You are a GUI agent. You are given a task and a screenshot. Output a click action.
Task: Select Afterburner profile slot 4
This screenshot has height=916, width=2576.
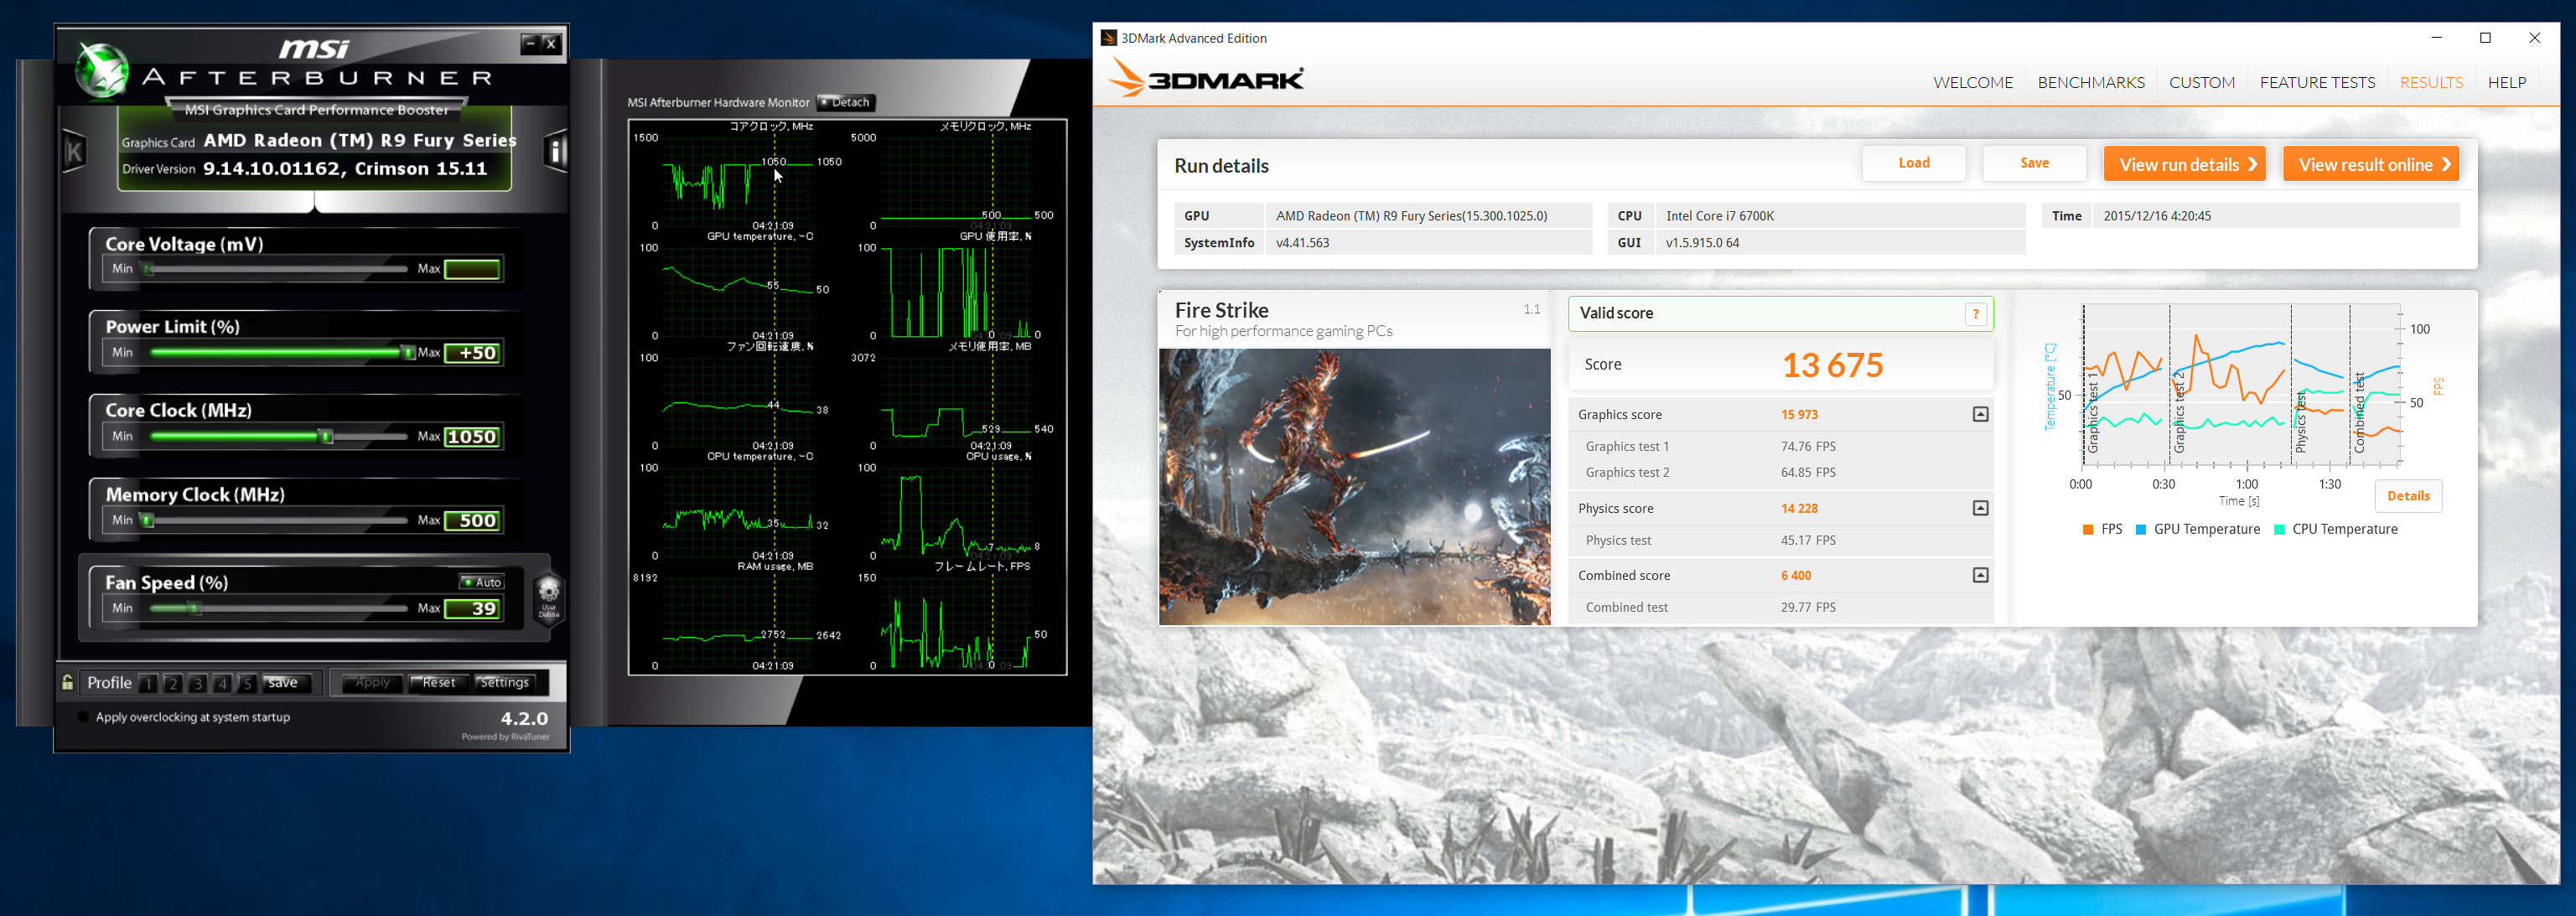pos(222,683)
